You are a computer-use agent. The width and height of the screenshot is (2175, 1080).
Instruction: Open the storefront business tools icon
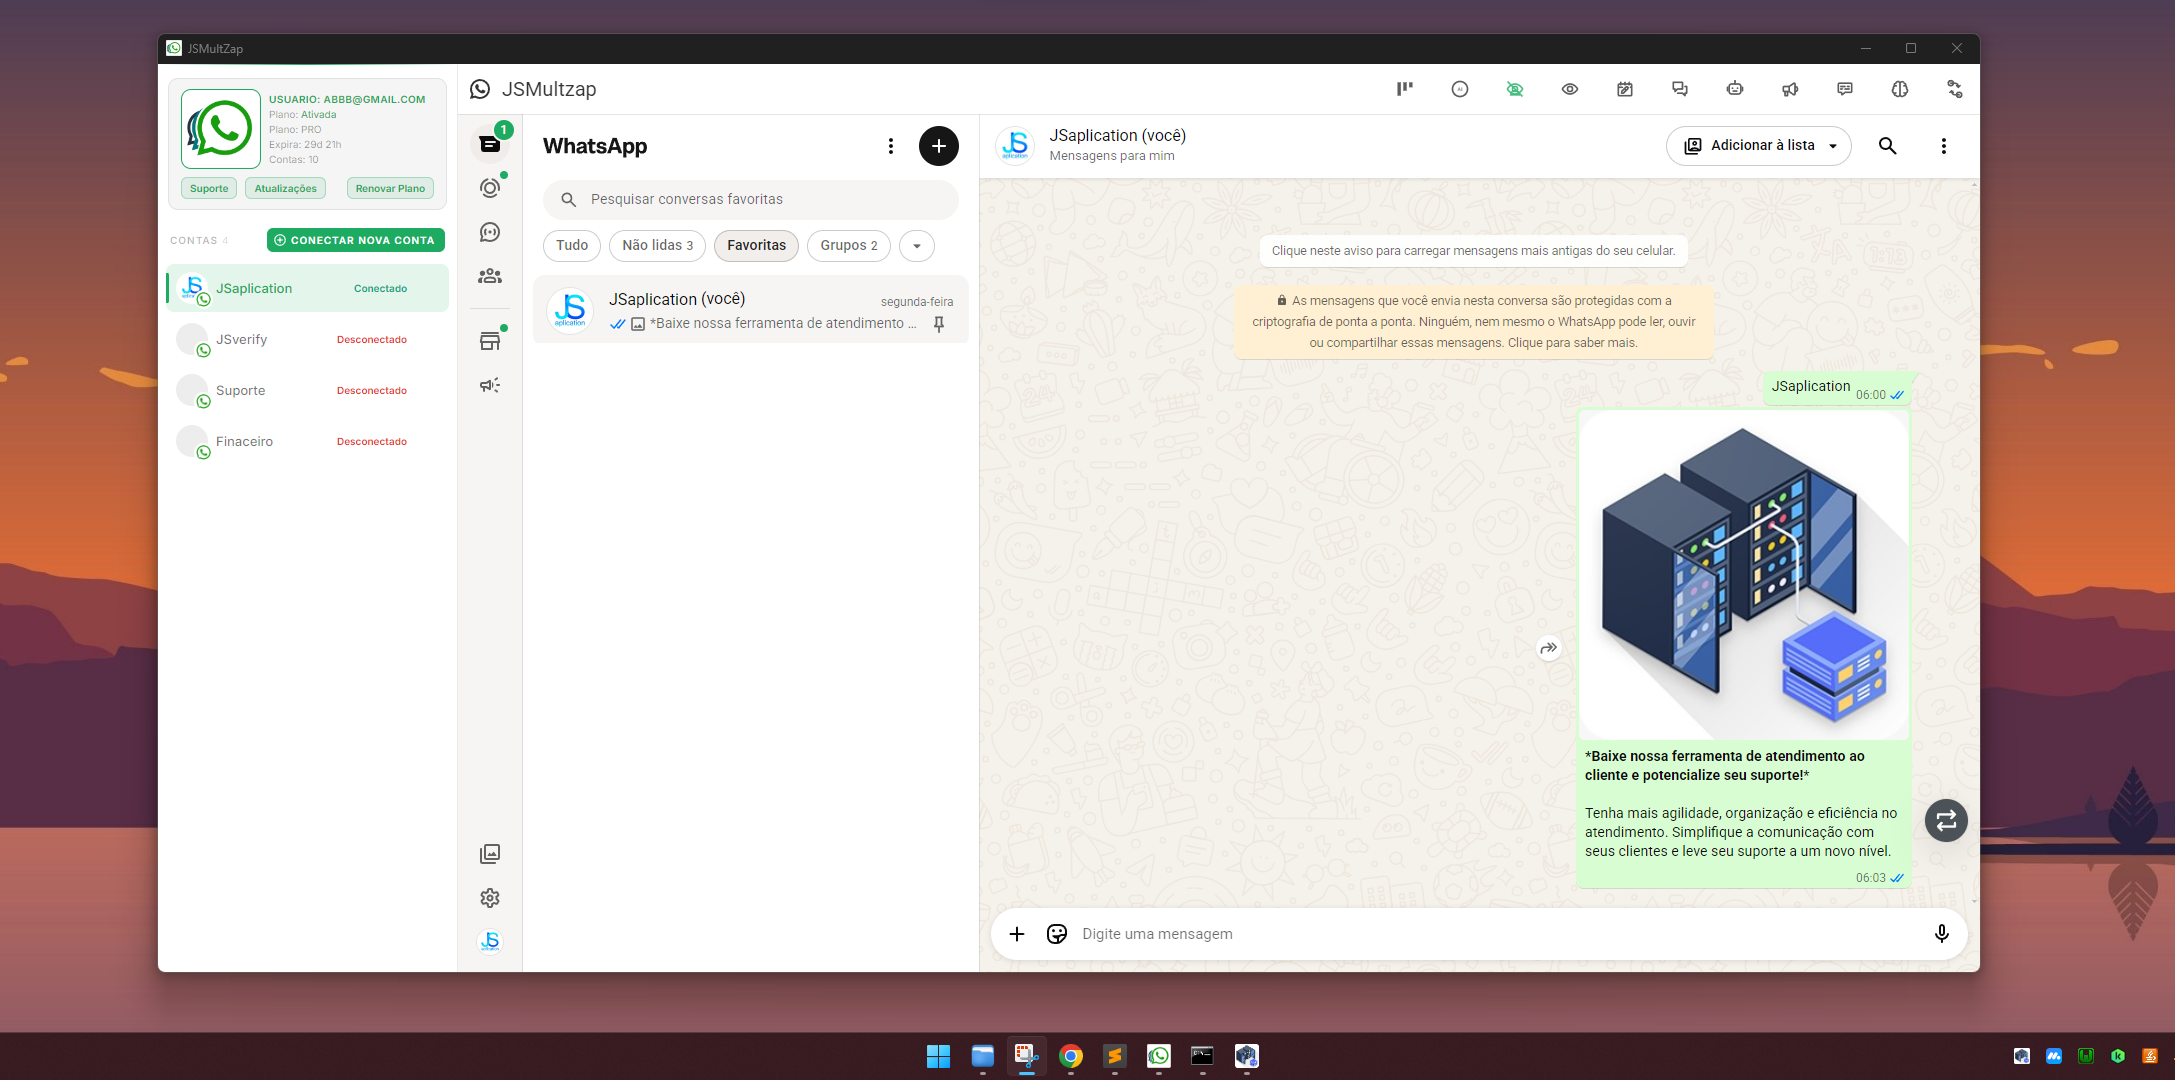pyautogui.click(x=490, y=341)
